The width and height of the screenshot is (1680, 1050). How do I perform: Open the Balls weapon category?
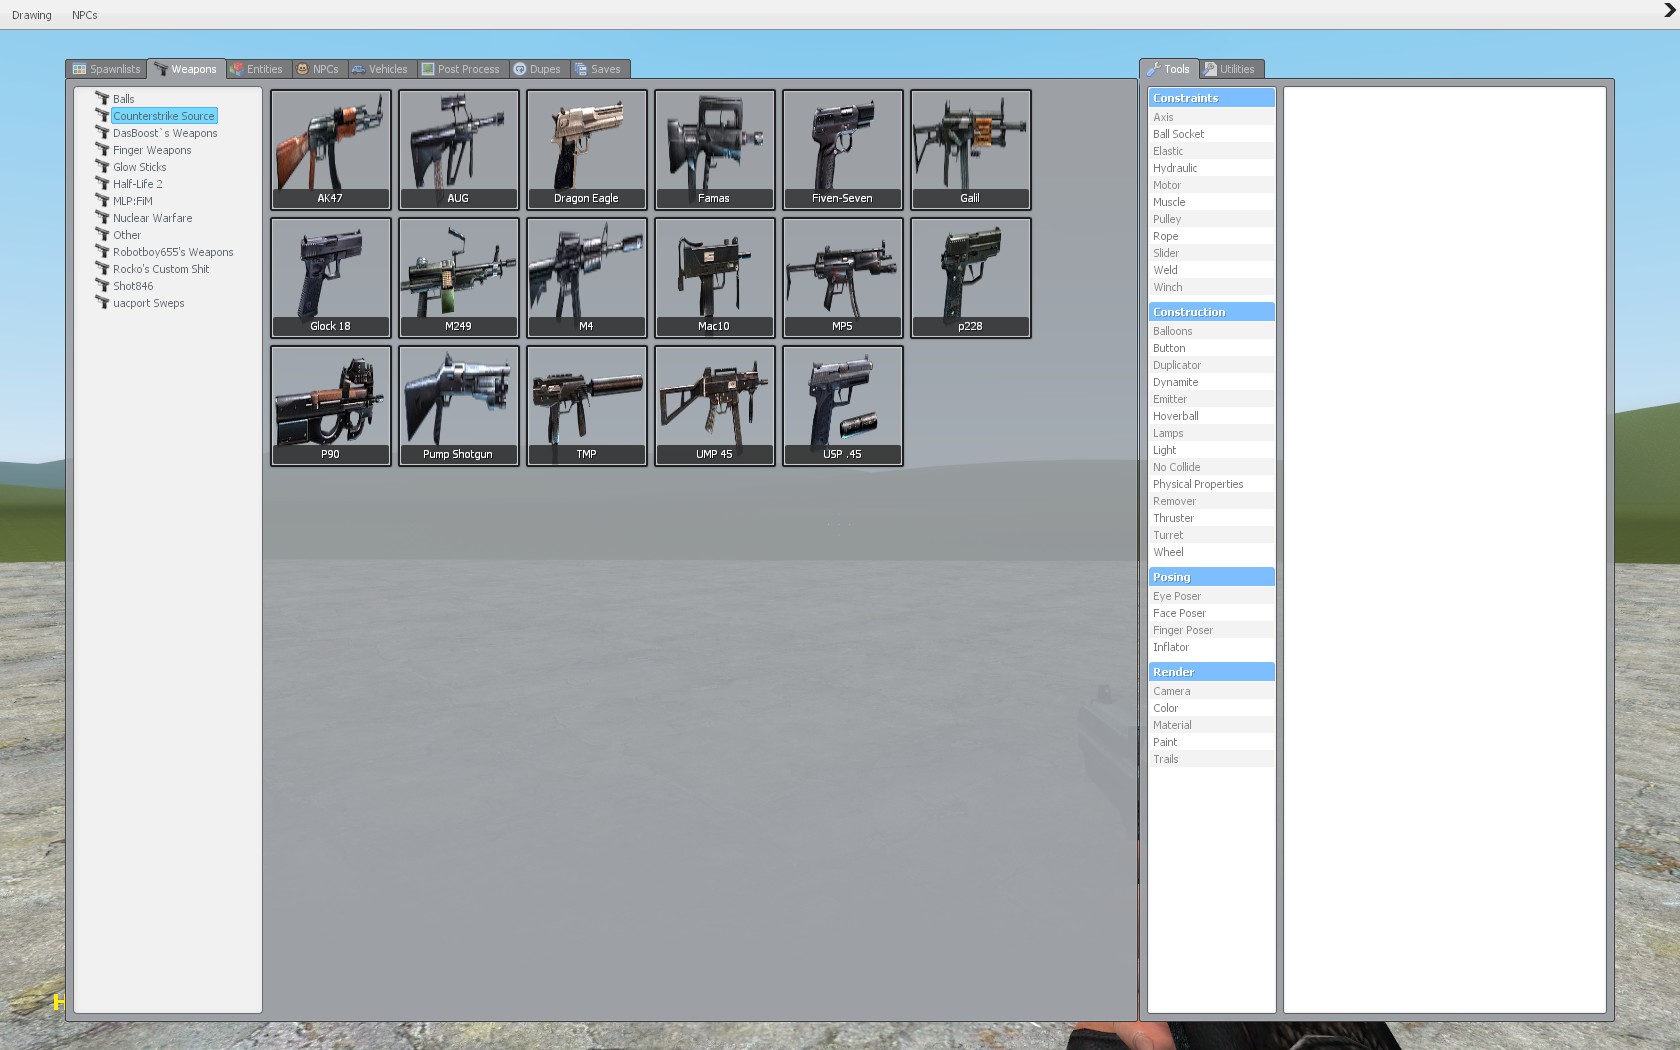click(123, 99)
